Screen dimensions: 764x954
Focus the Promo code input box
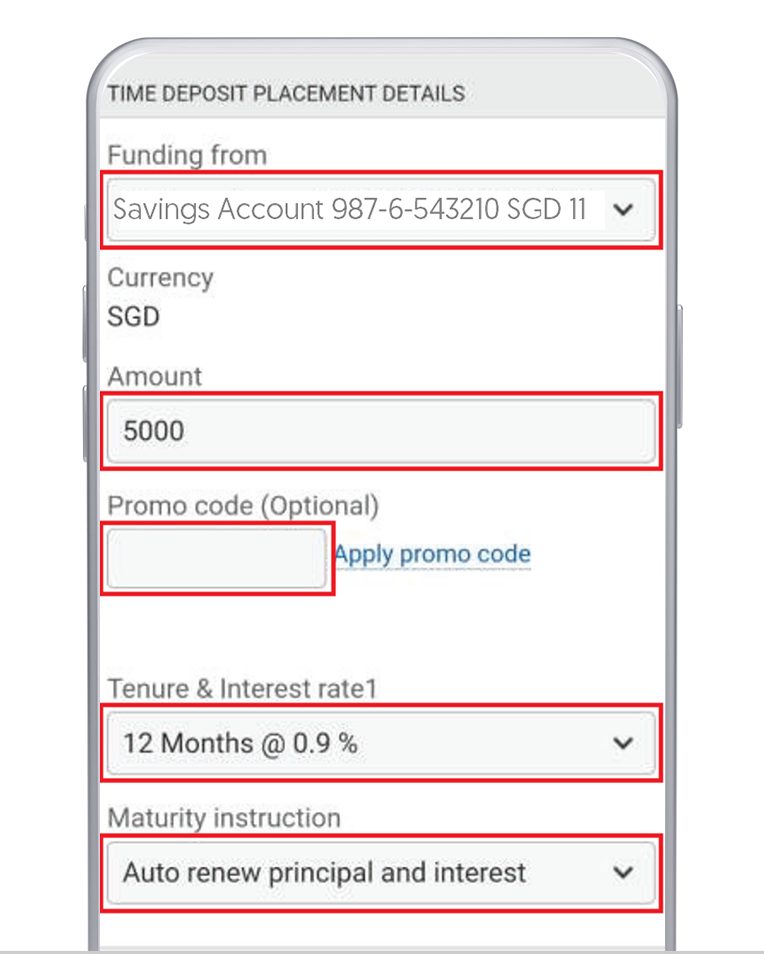pyautogui.click(x=217, y=558)
